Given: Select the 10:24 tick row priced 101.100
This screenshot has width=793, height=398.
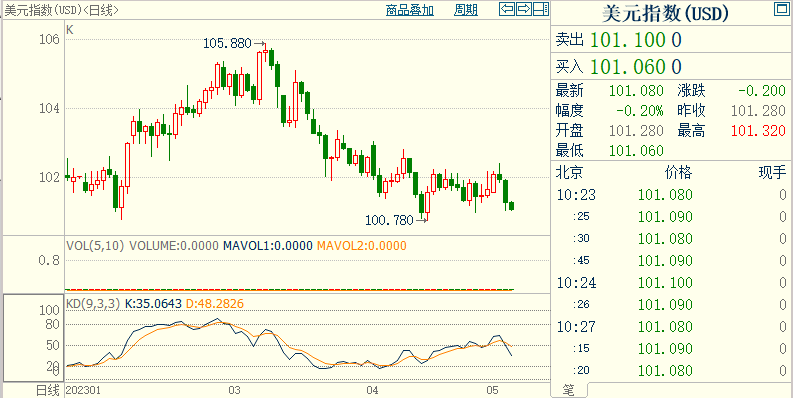Looking at the screenshot, I should (x=672, y=282).
